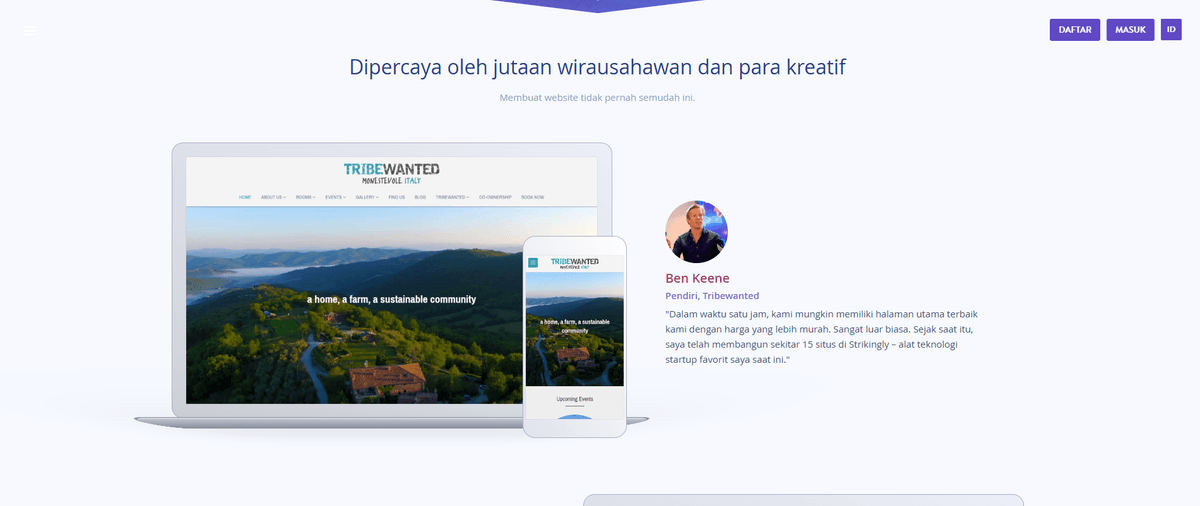Click Ben Keene's profile photo
Screen dimensions: 1200x506
click(x=696, y=232)
